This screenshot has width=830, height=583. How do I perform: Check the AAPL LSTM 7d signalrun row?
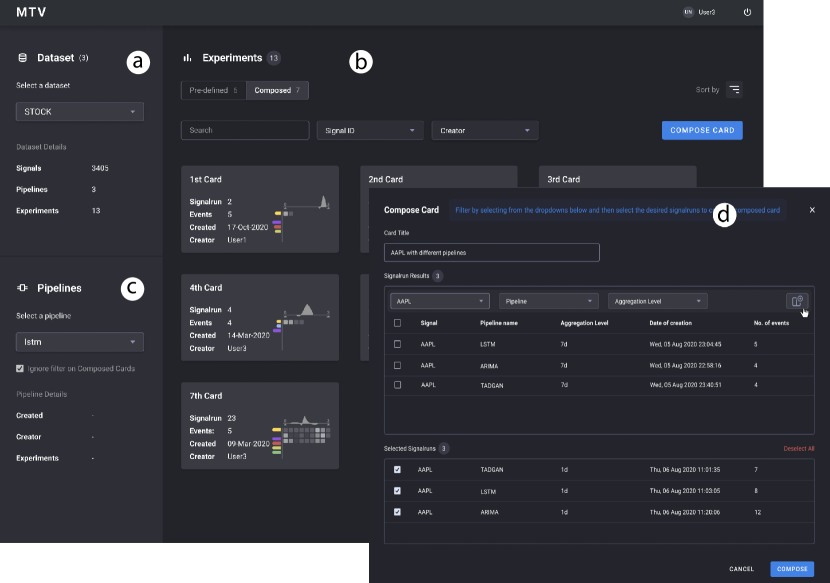click(398, 344)
